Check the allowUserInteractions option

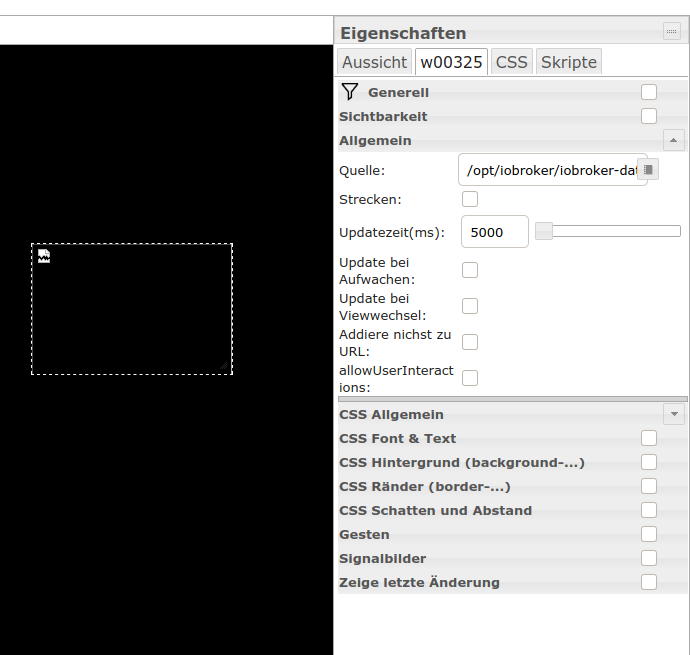pyautogui.click(x=470, y=378)
